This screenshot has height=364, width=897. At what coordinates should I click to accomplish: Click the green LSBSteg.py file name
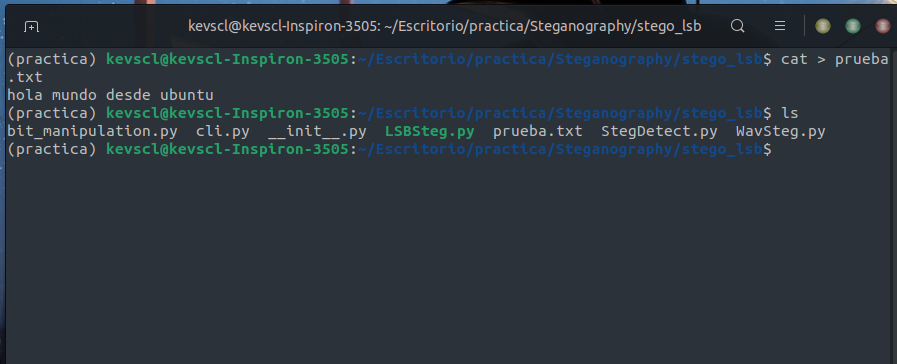point(430,132)
